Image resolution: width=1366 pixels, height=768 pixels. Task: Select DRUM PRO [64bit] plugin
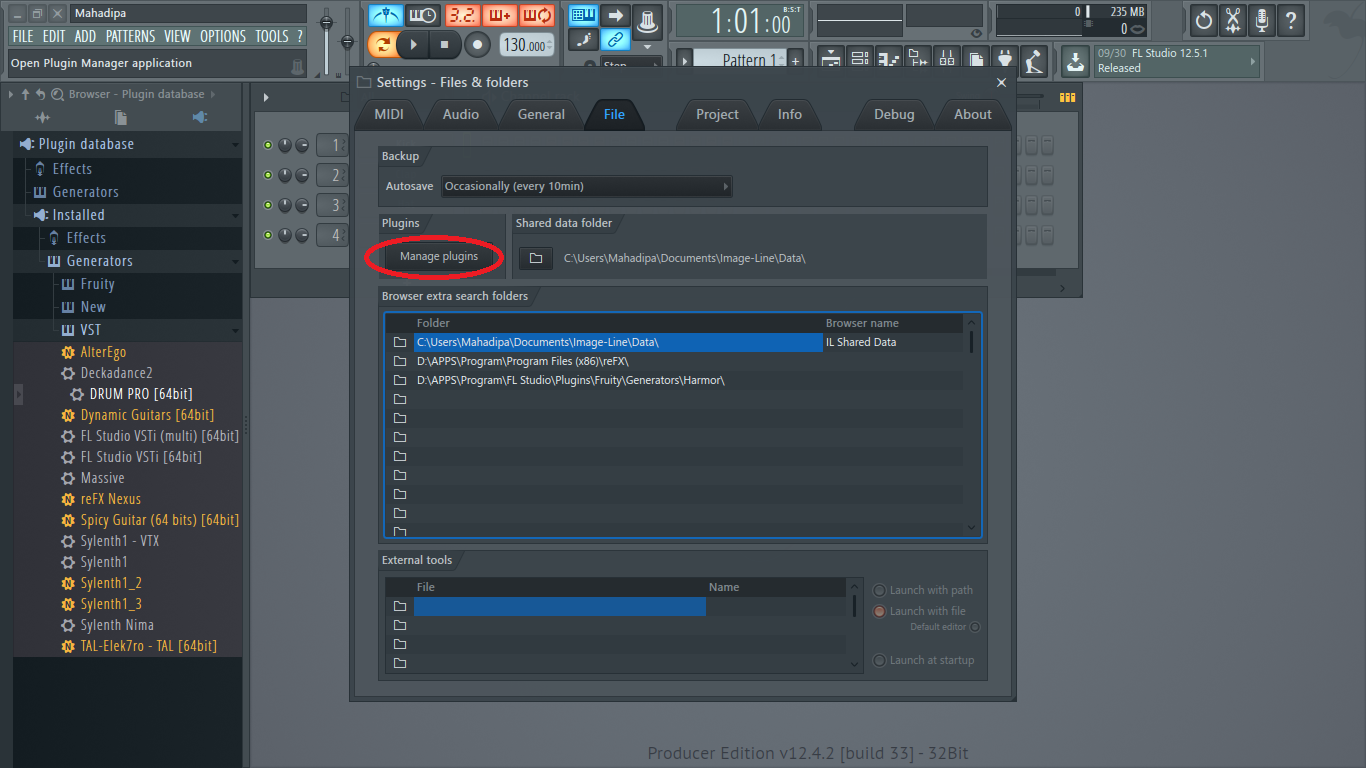(x=141, y=394)
